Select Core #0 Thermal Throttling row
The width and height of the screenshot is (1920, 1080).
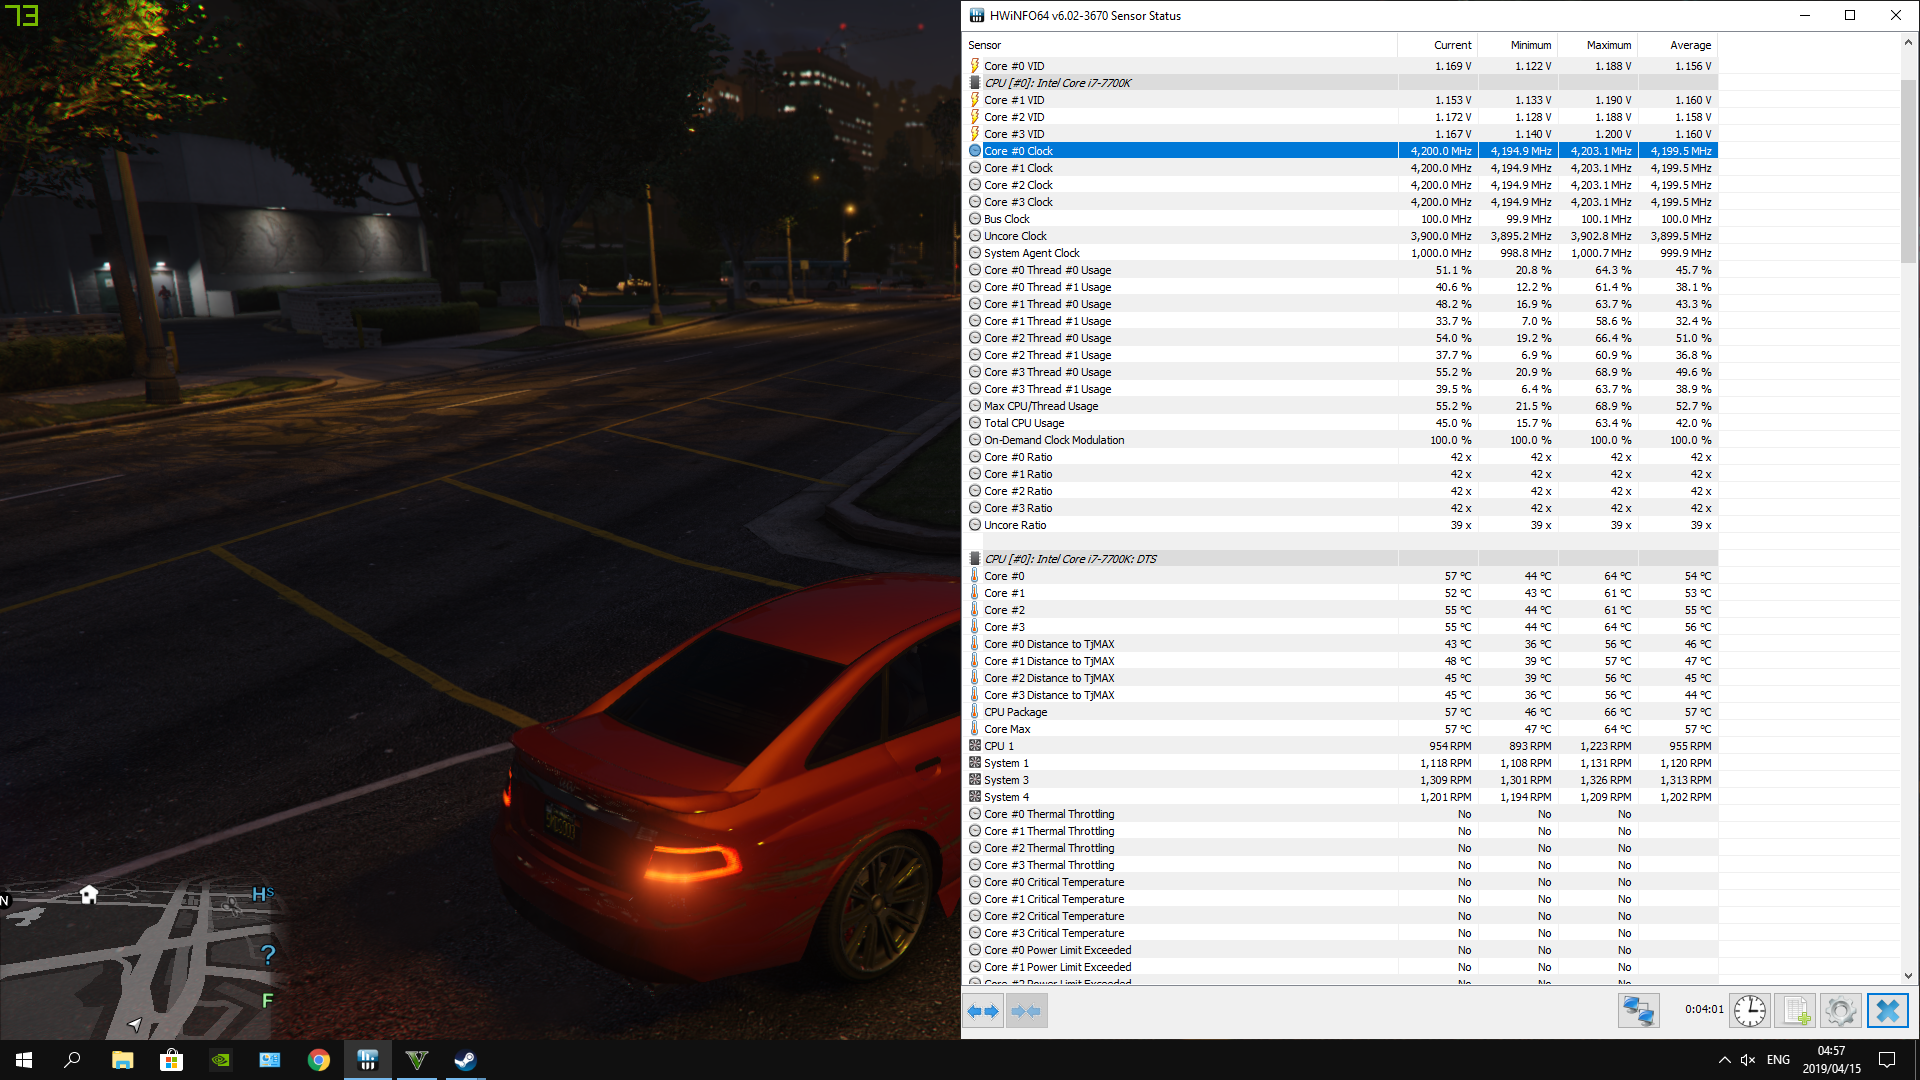pos(1341,814)
